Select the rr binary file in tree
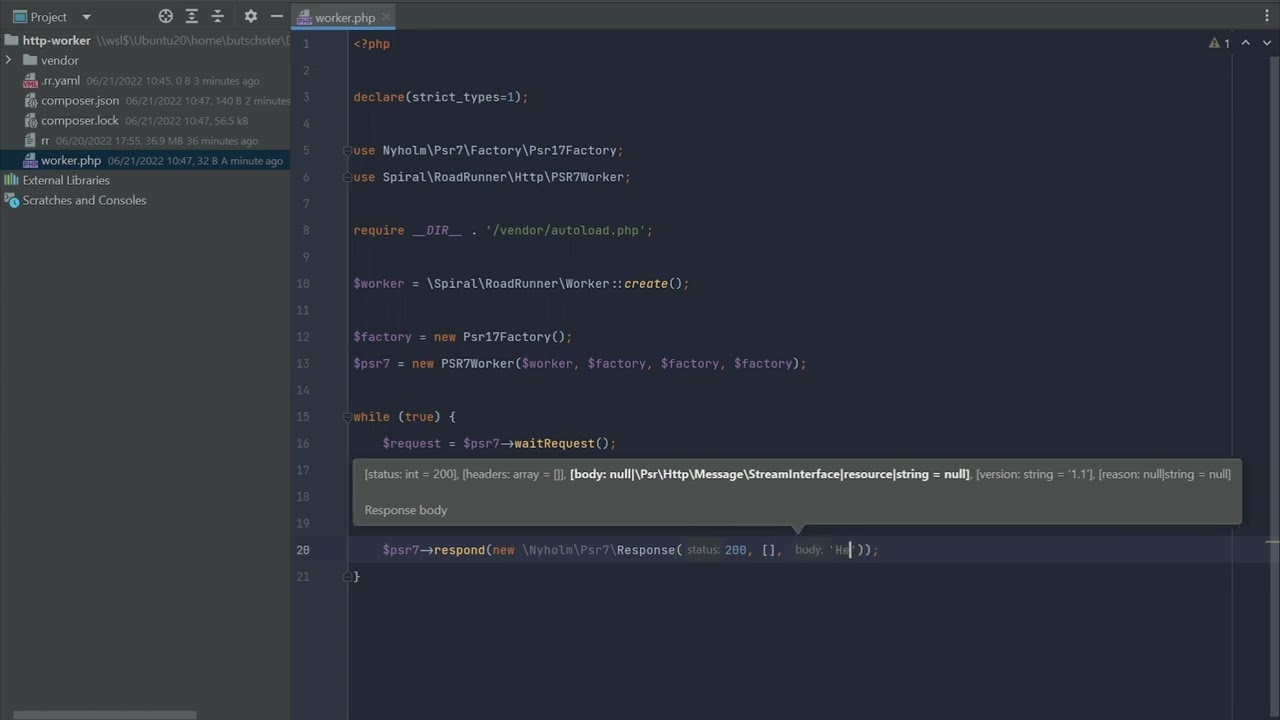This screenshot has width=1280, height=720. coord(45,140)
